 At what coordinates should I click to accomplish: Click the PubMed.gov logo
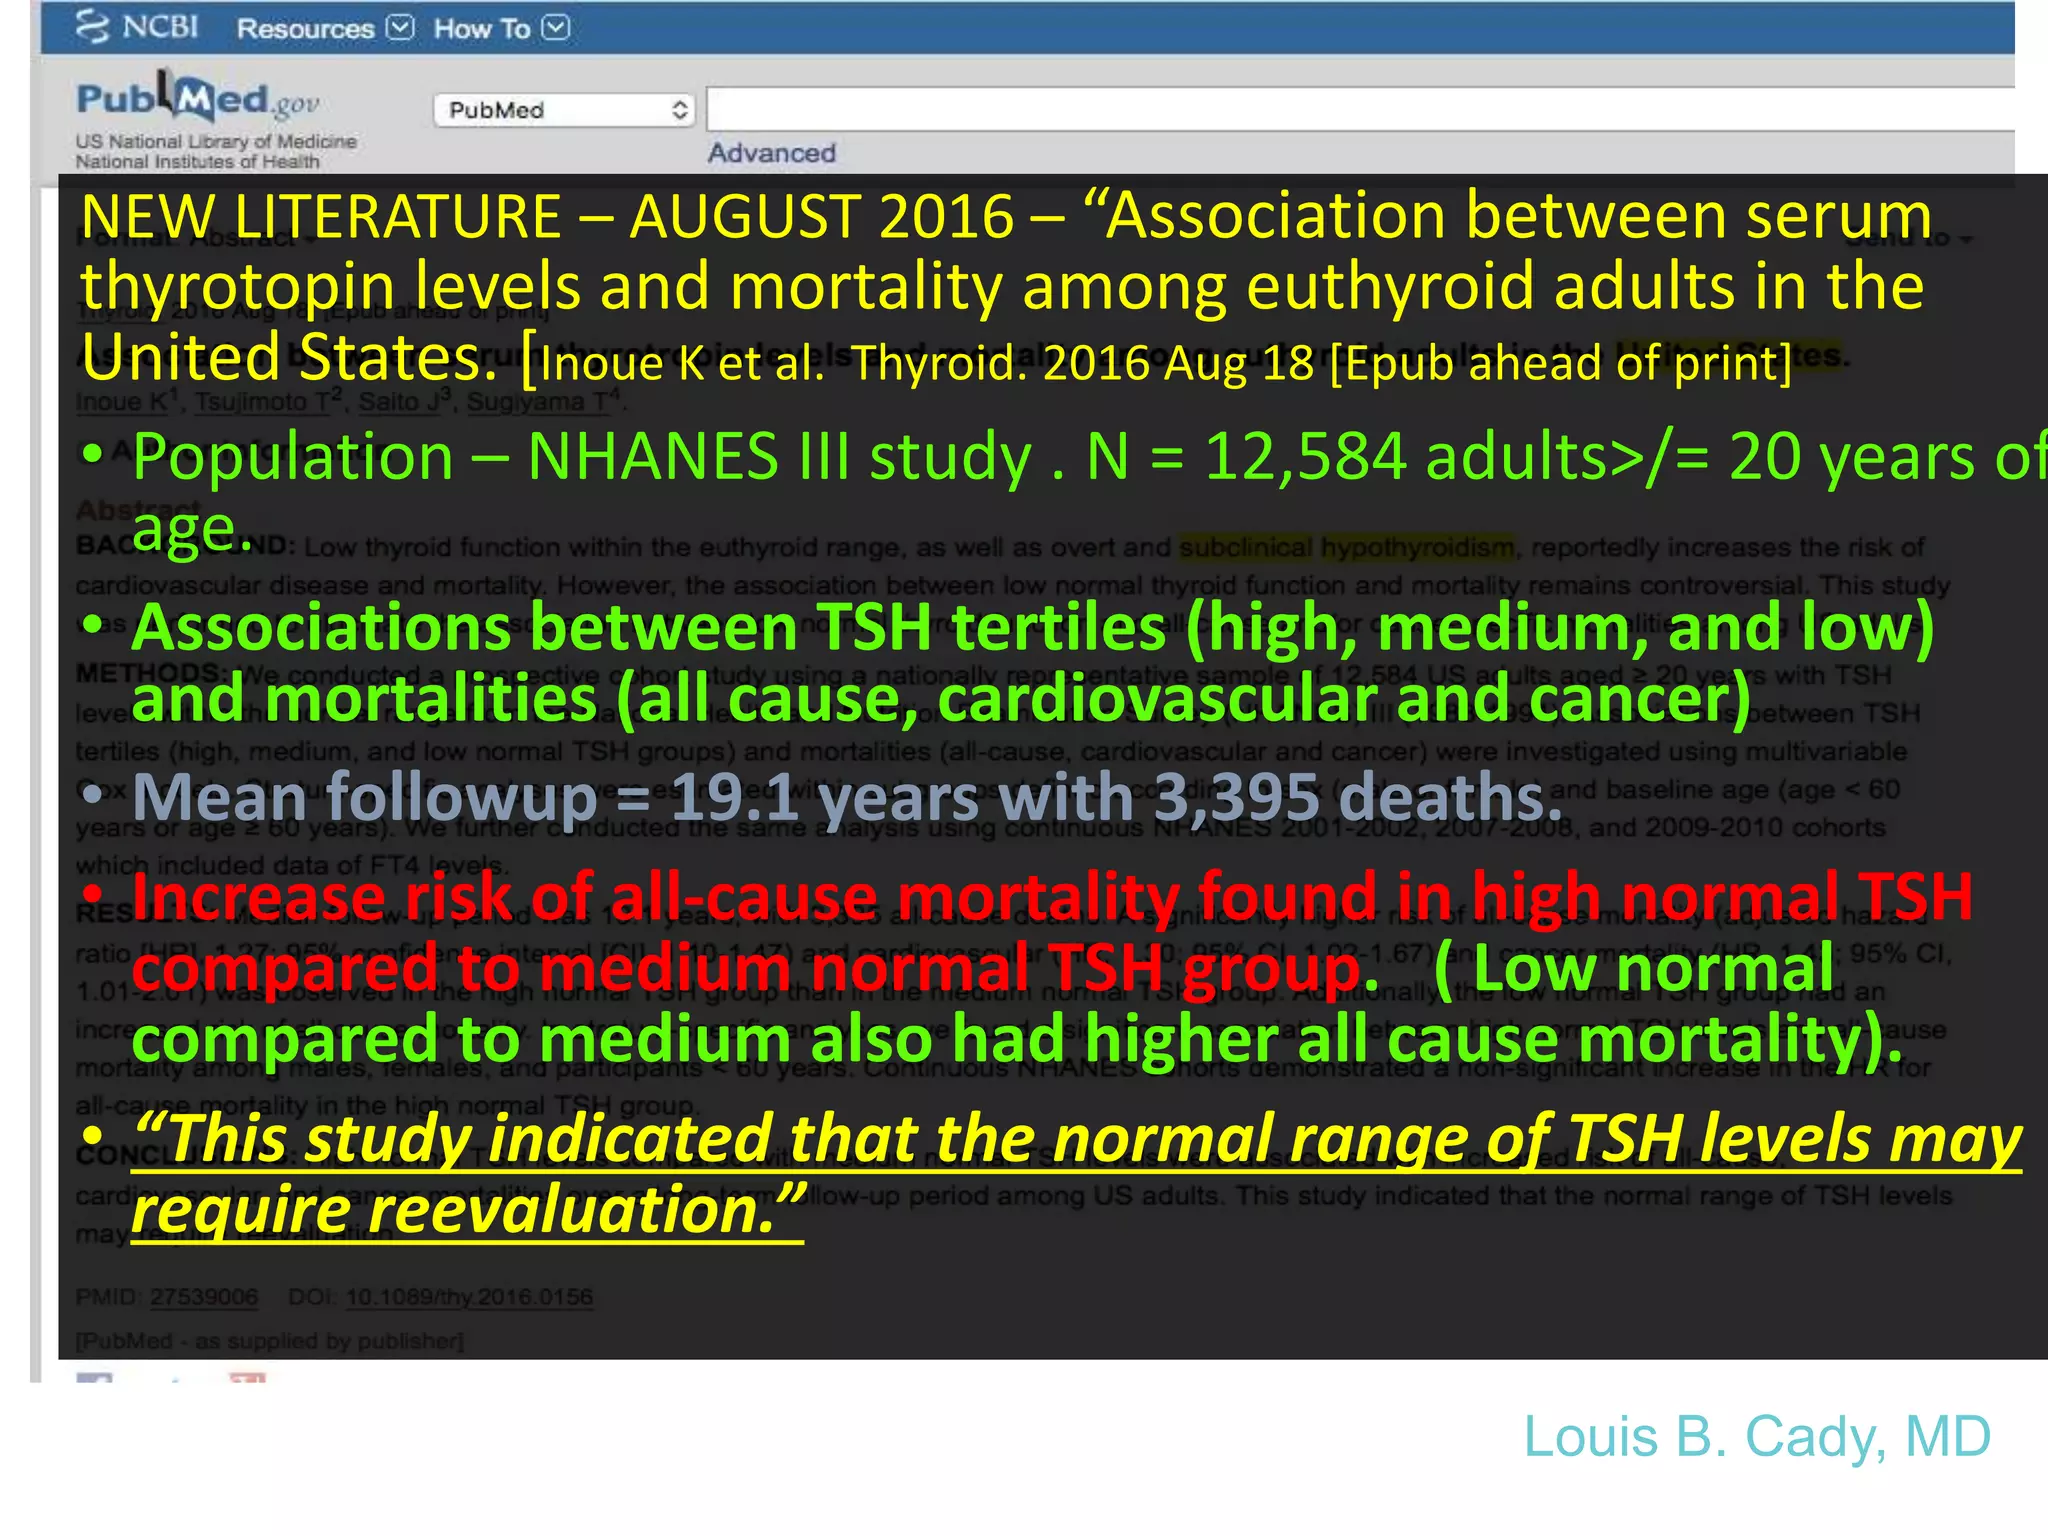(x=198, y=96)
